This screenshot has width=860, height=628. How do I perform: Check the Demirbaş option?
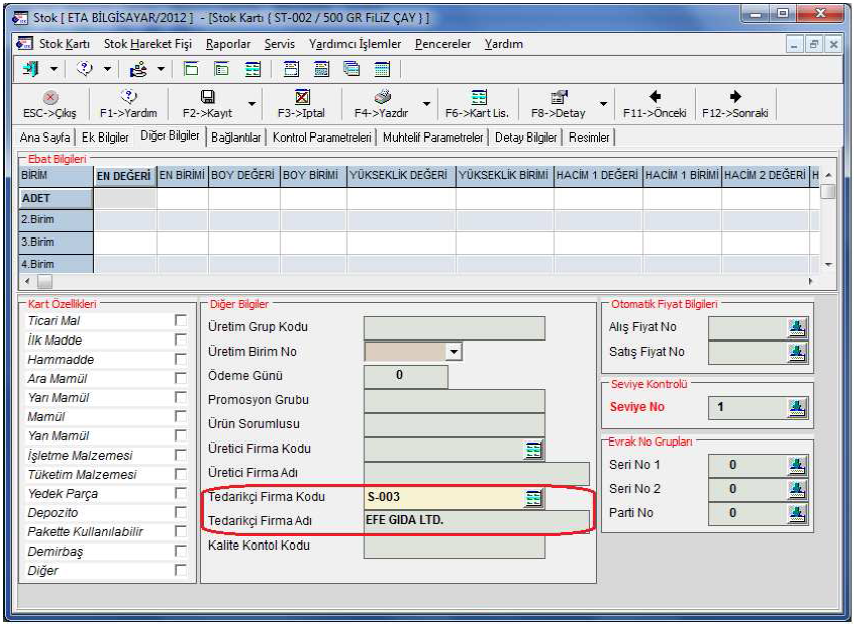pos(180,551)
